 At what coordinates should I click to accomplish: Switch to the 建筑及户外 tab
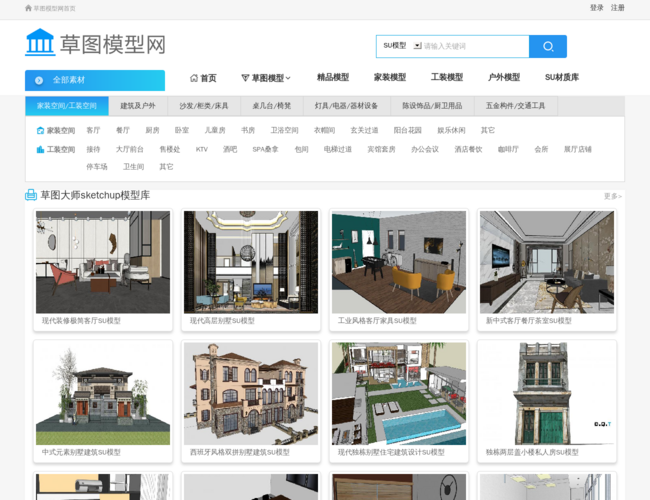pyautogui.click(x=138, y=105)
